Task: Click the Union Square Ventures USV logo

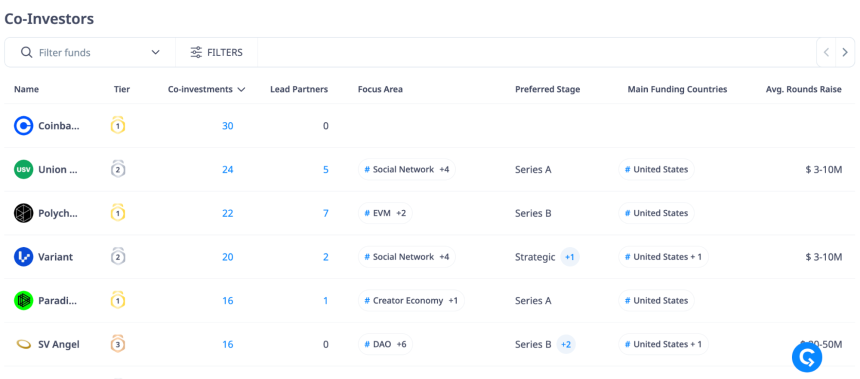Action: click(24, 169)
